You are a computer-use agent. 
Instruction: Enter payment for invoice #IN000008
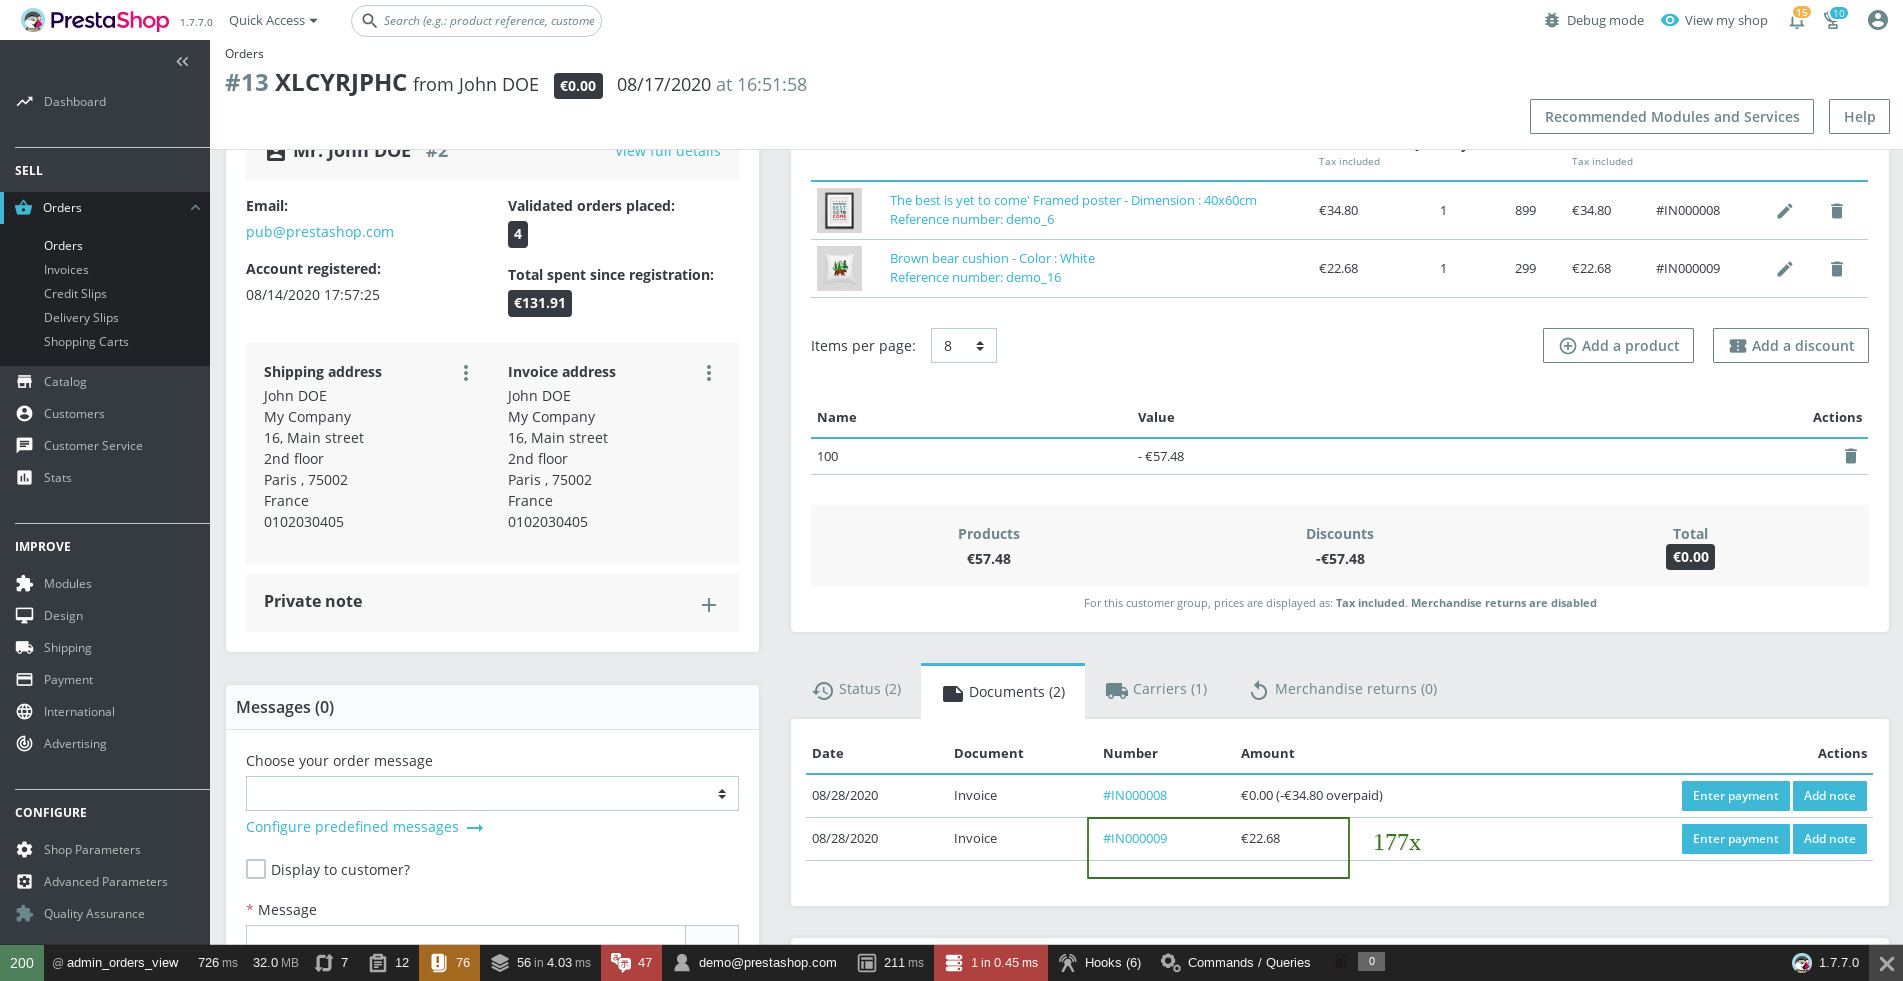pos(1735,796)
